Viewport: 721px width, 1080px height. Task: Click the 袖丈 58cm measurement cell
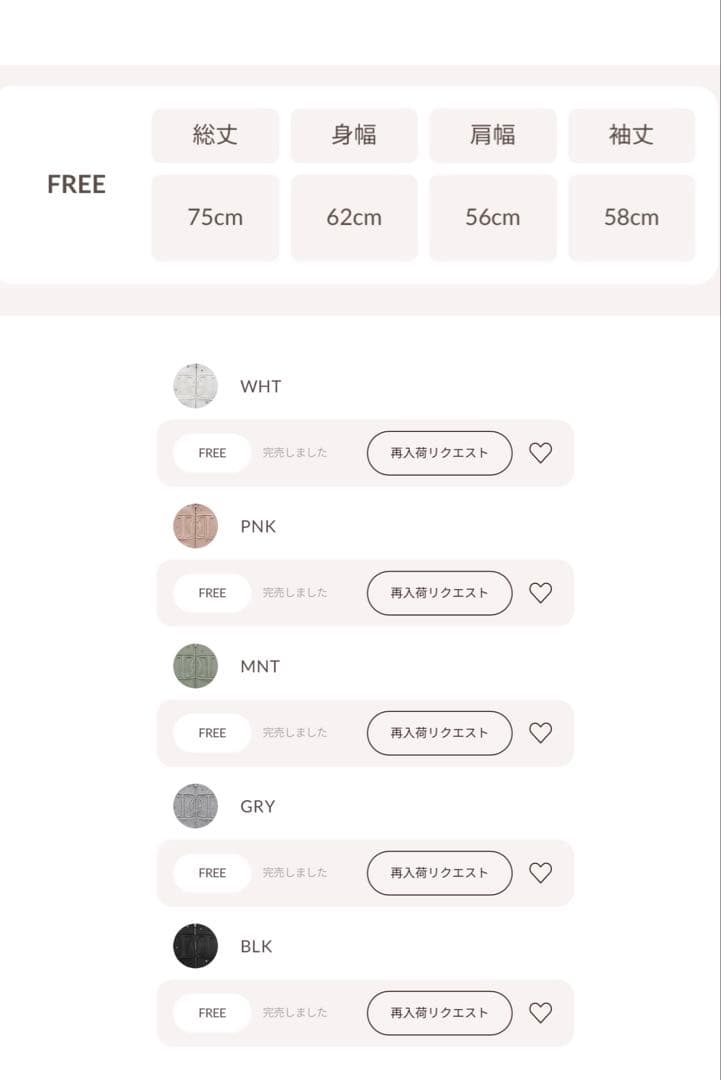tap(631, 217)
